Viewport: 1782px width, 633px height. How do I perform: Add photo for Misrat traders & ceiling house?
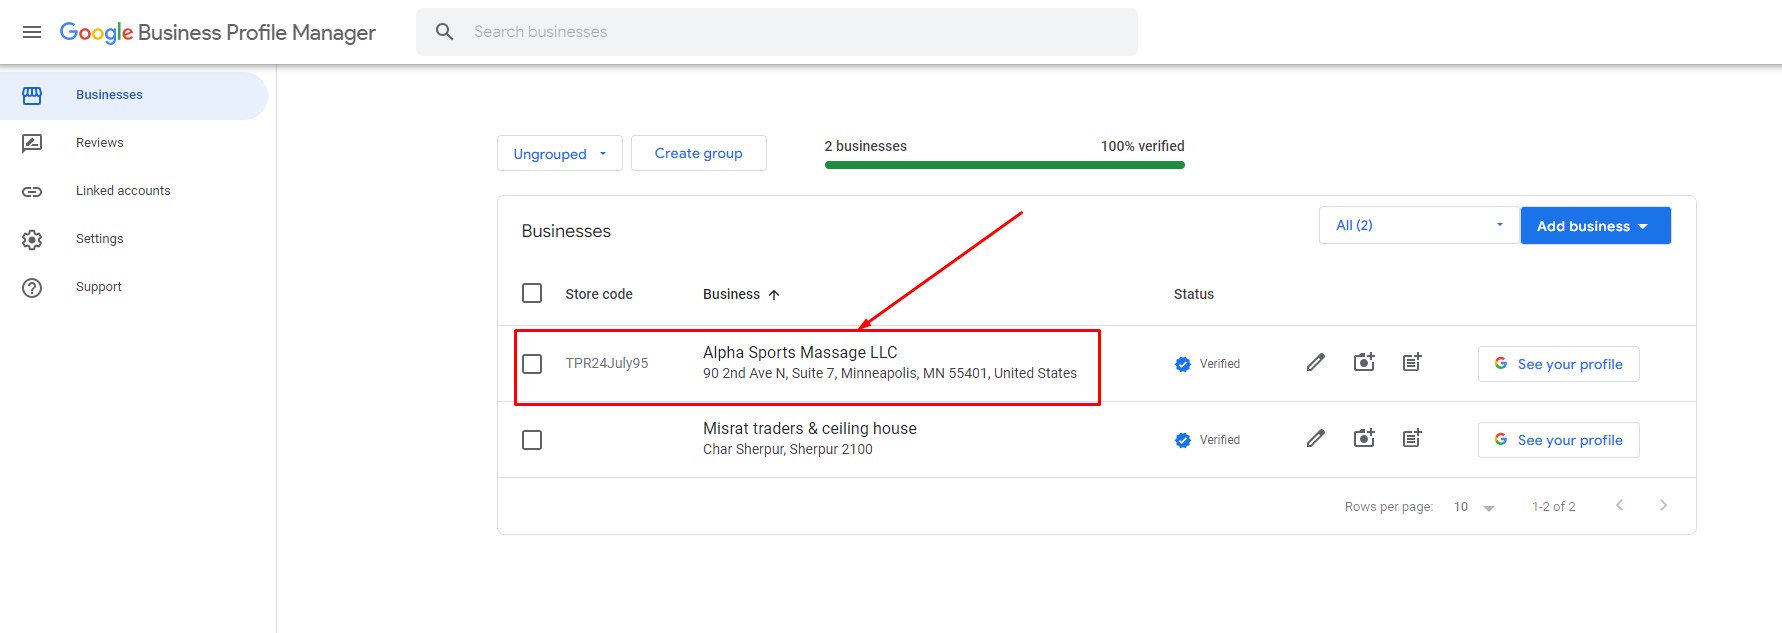click(x=1363, y=439)
